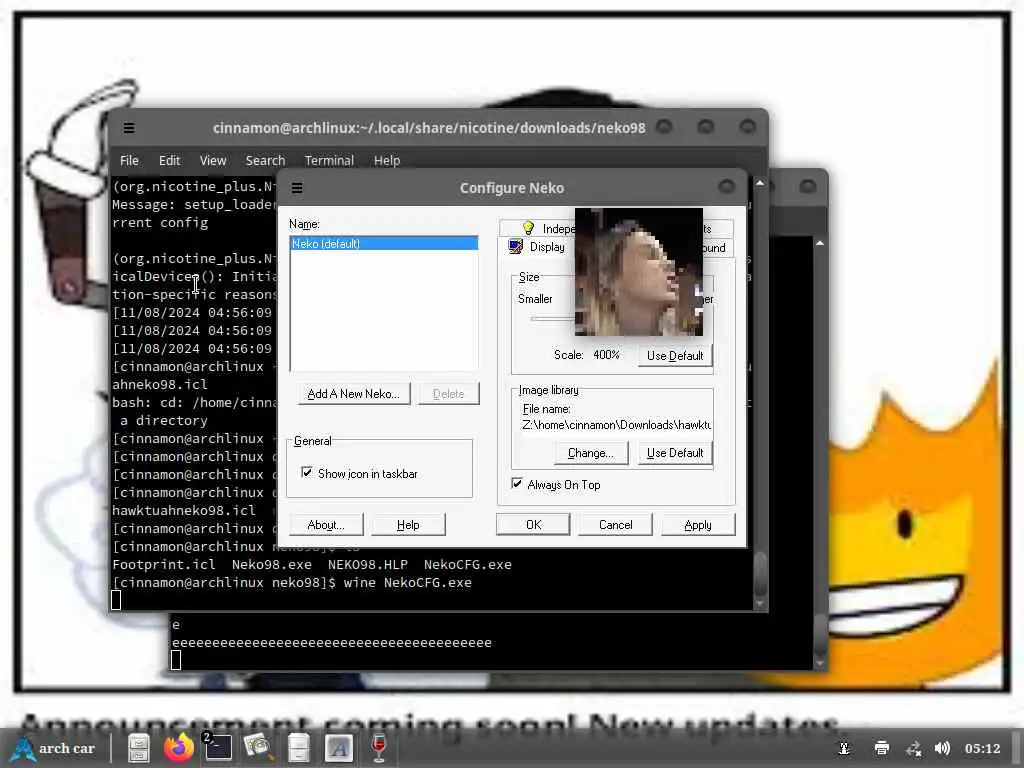Image resolution: width=1024 pixels, height=768 pixels.
Task: Open the image viewer taskbar icon
Action: click(257, 748)
